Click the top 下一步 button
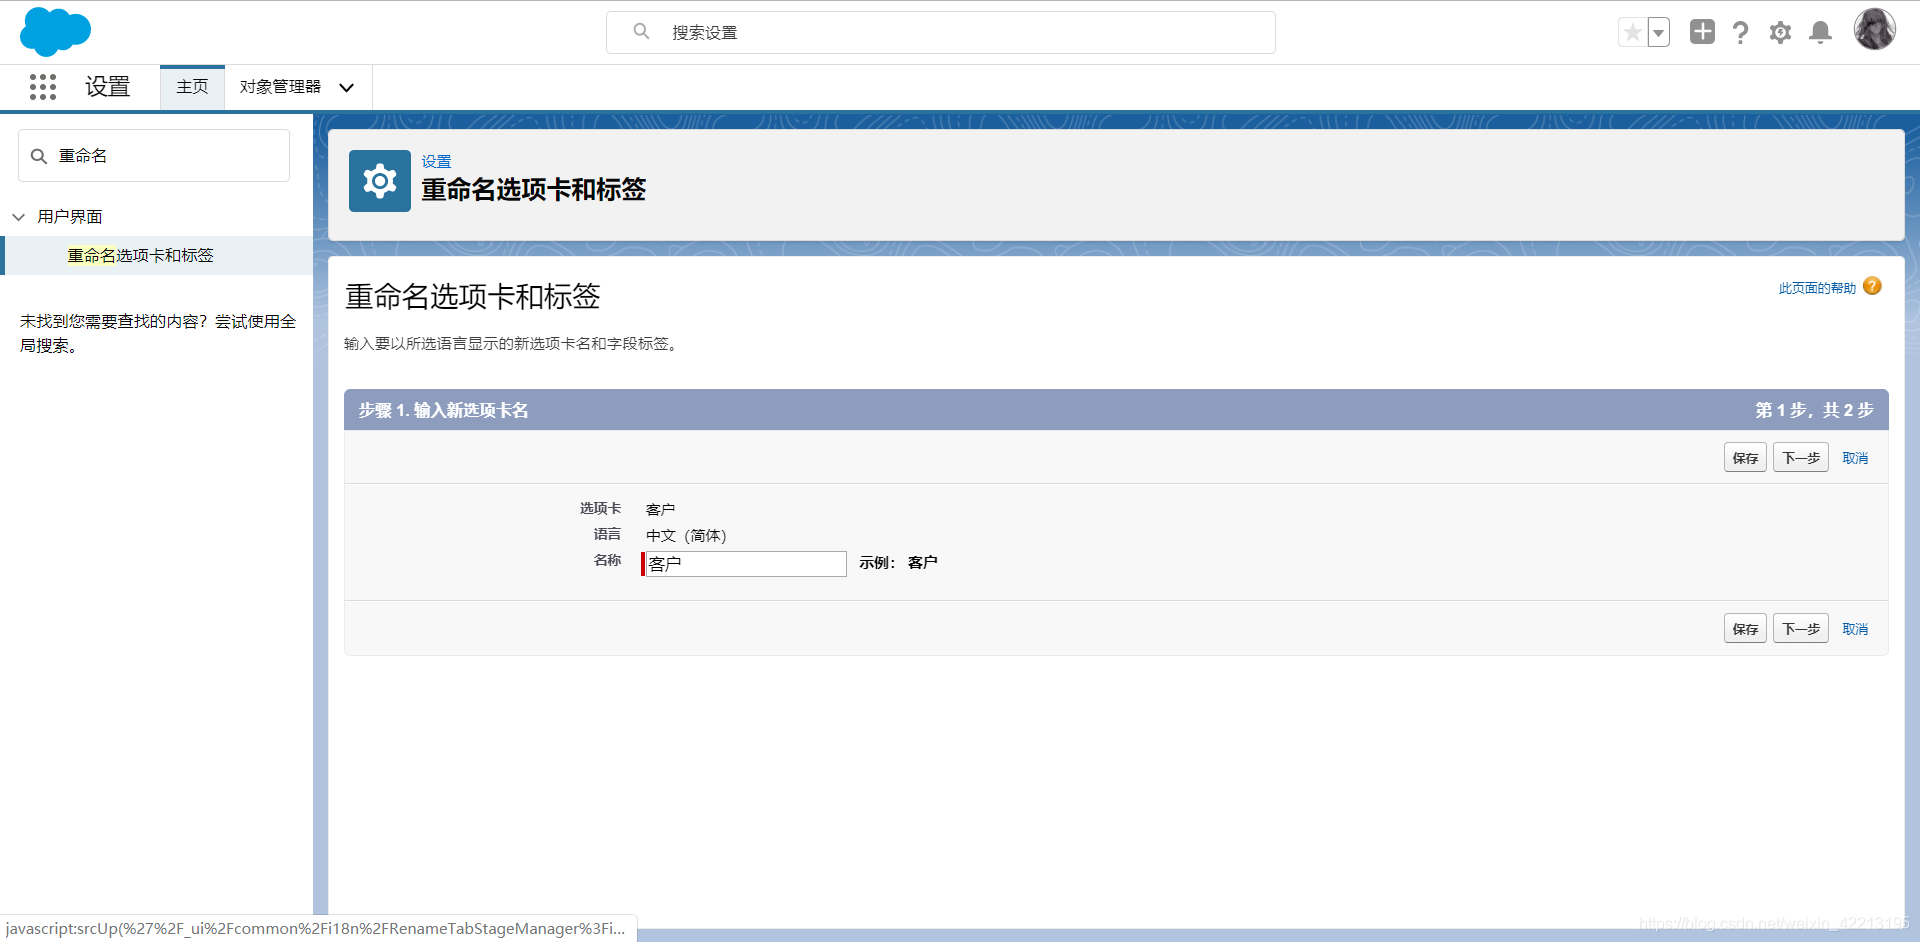Image resolution: width=1920 pixels, height=942 pixels. [x=1801, y=458]
